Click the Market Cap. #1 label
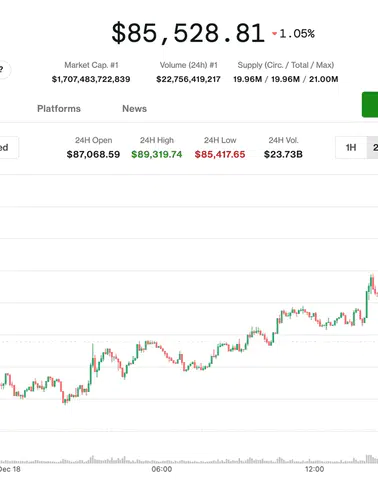The image size is (378, 480). coord(91,65)
